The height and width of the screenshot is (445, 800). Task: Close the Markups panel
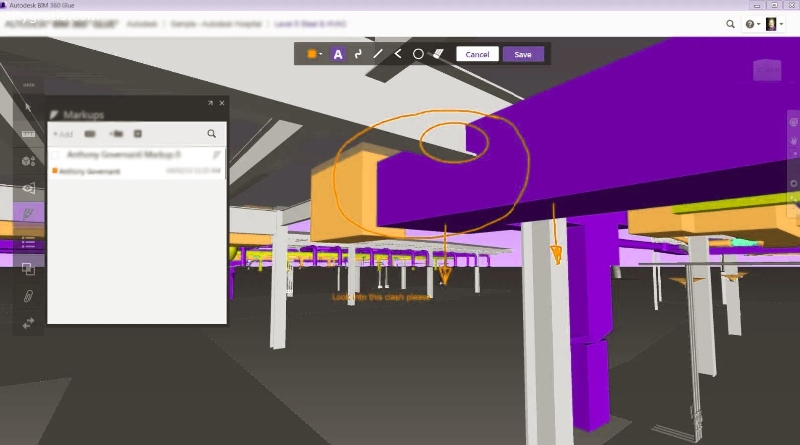pyautogui.click(x=222, y=103)
